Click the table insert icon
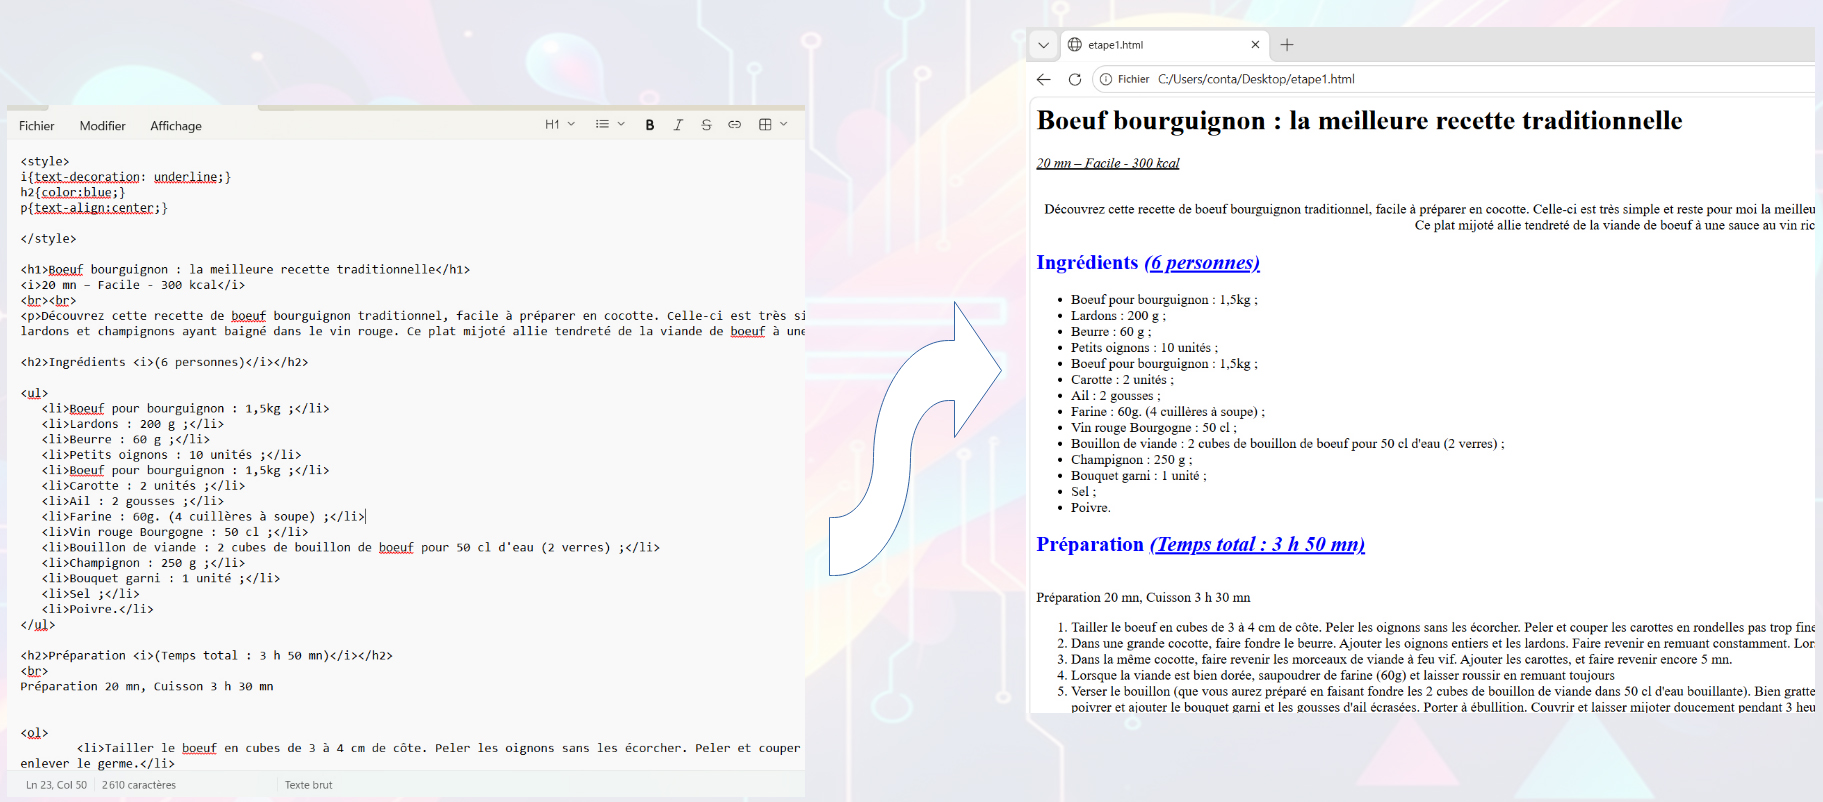Image resolution: width=1823 pixels, height=802 pixels. point(765,125)
